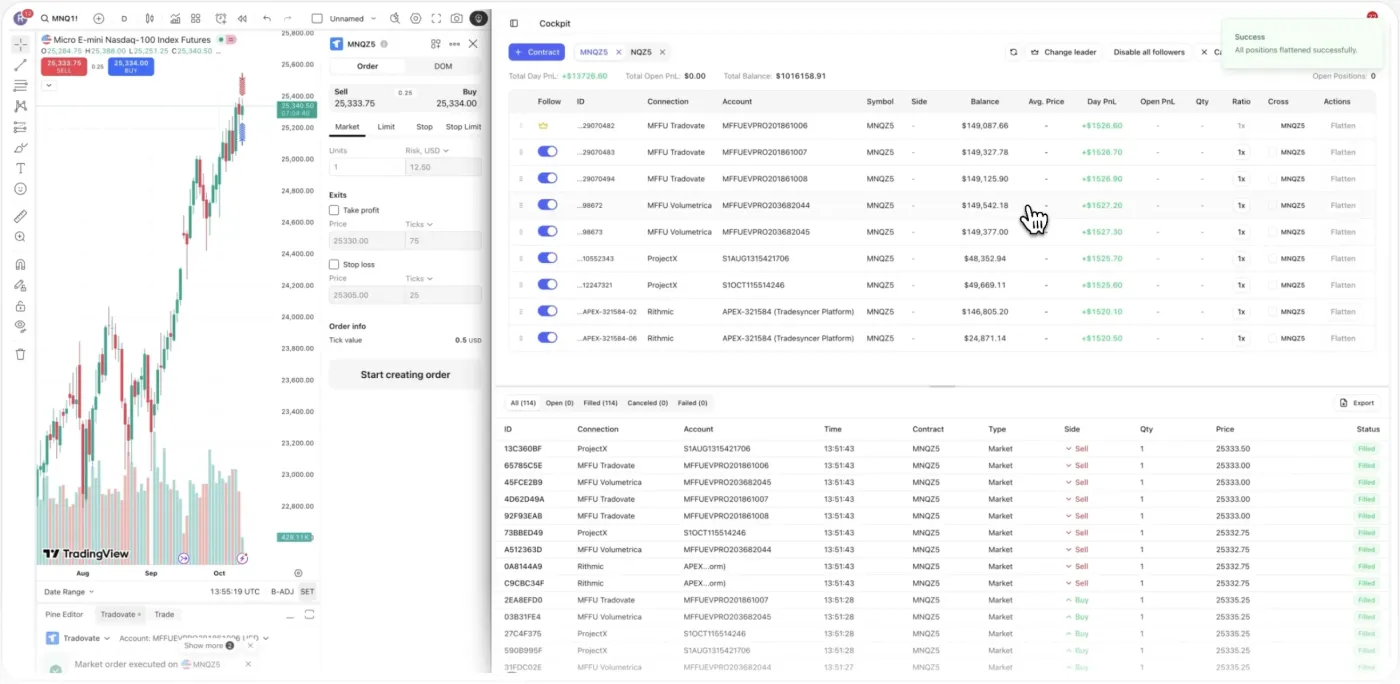Select the trend line drawing tool
Viewport: 1400px width, 684px height.
[20, 65]
